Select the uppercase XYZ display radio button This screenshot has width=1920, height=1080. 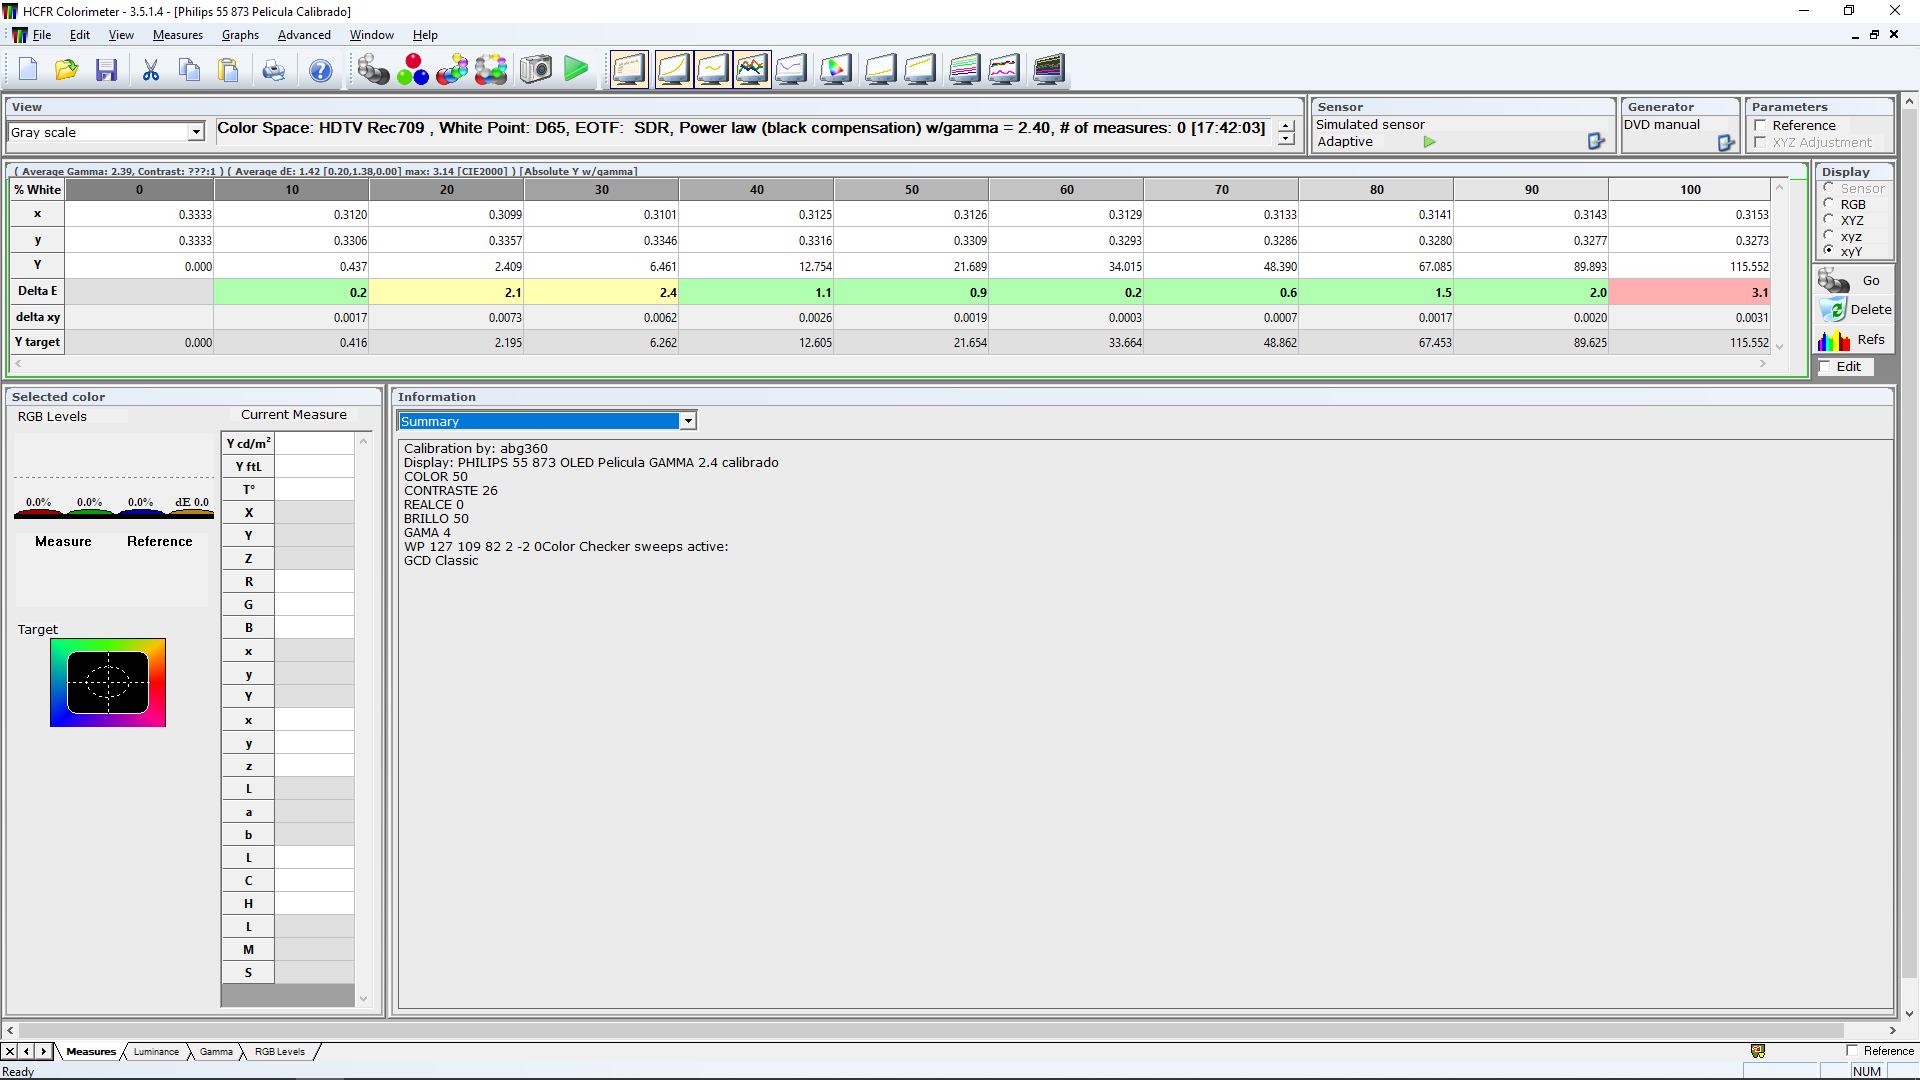(x=1829, y=220)
